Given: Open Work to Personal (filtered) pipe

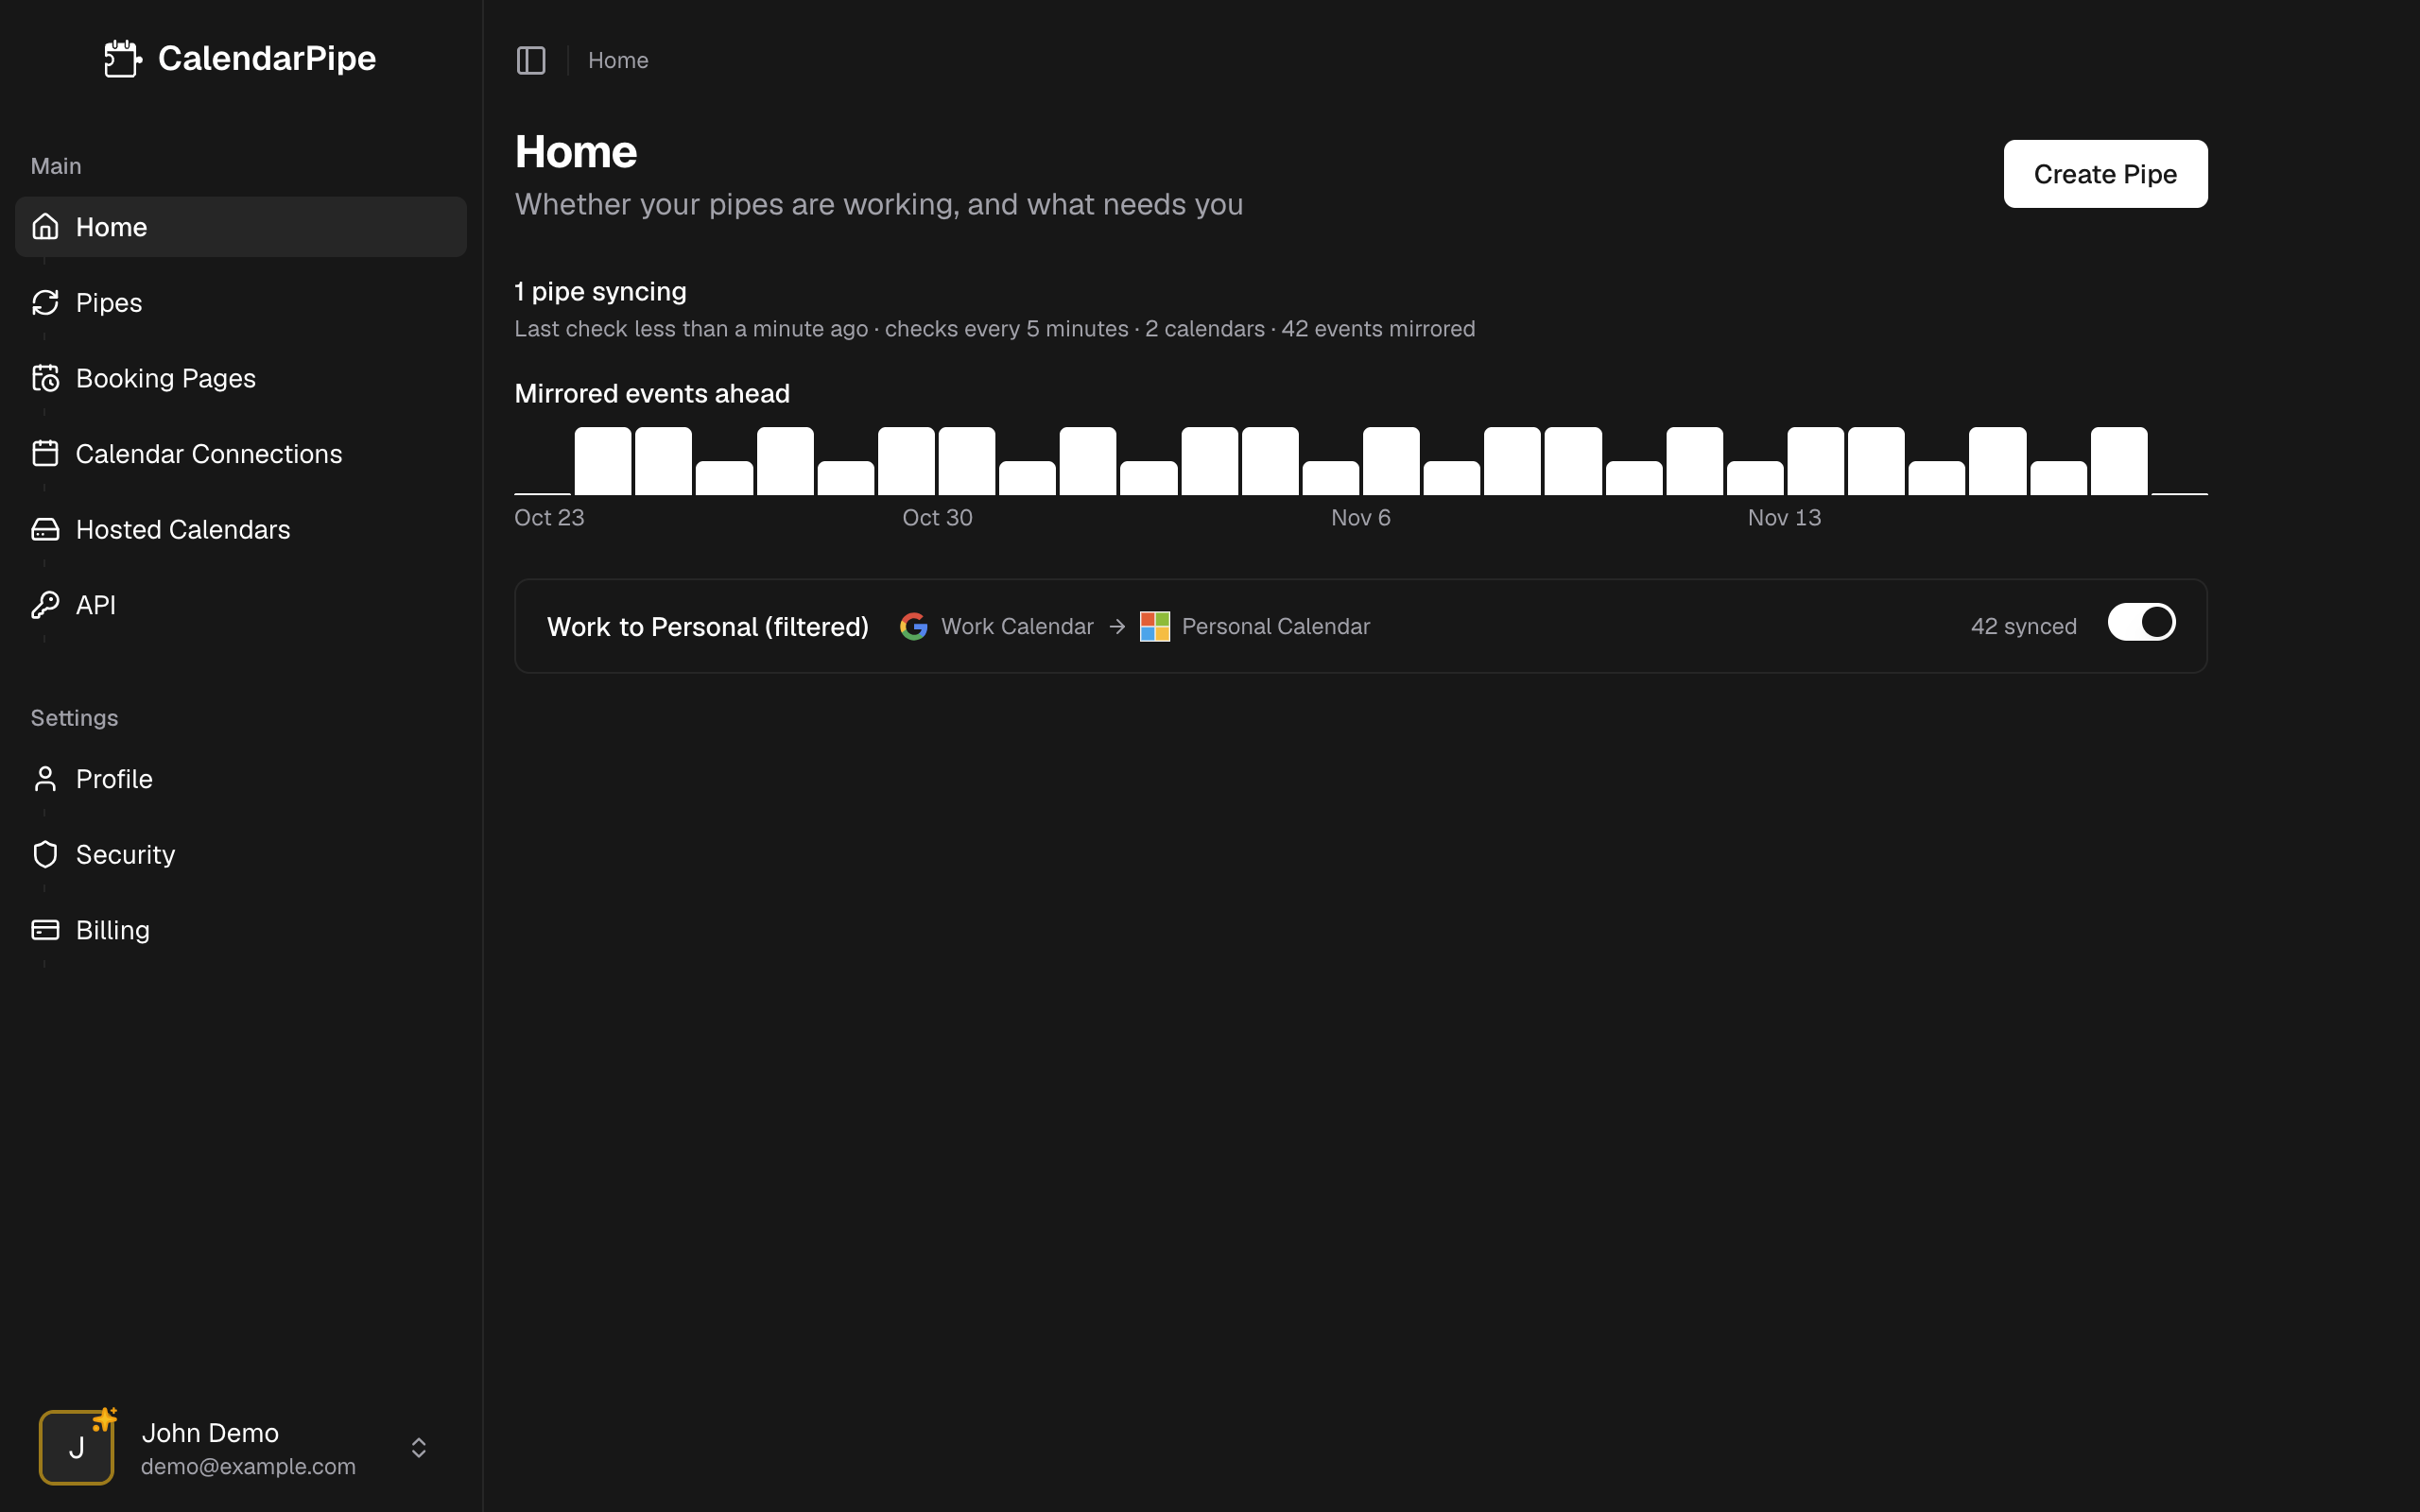Looking at the screenshot, I should click(x=708, y=627).
